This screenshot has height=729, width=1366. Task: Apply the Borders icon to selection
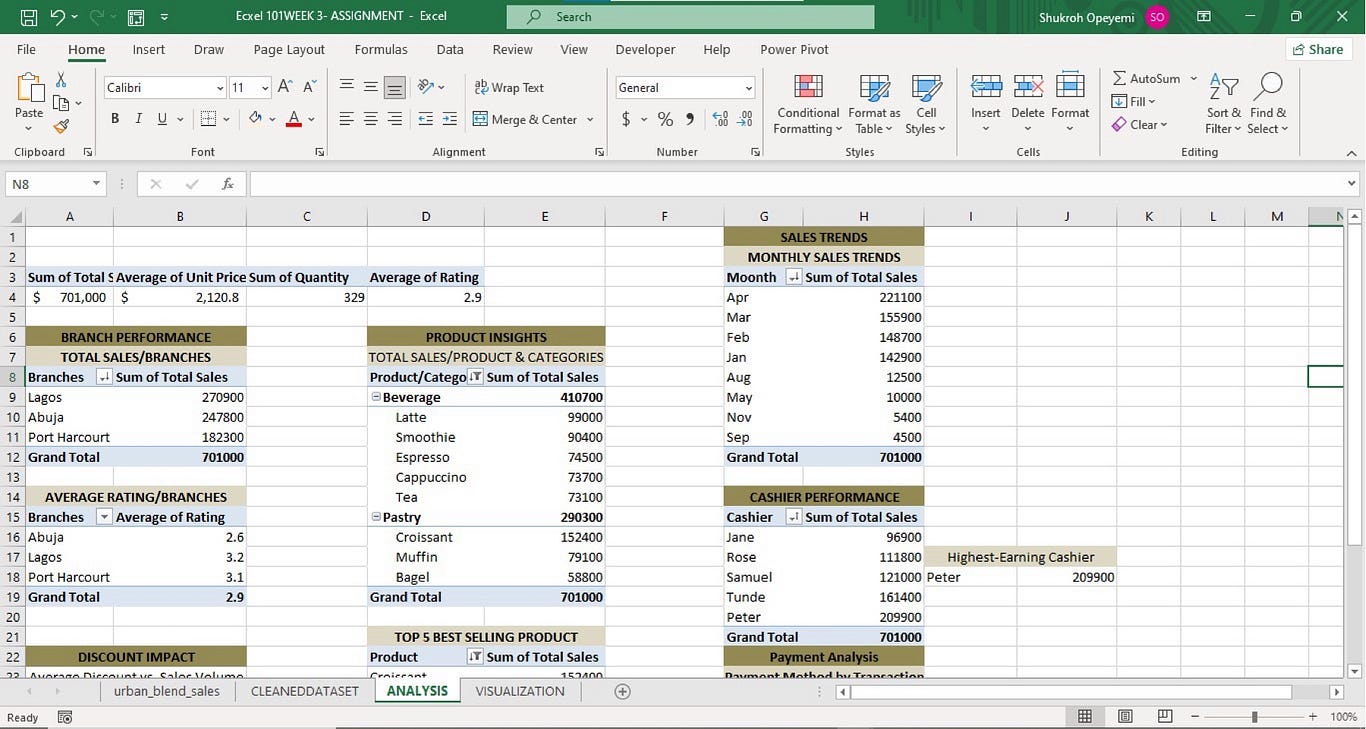click(x=208, y=119)
